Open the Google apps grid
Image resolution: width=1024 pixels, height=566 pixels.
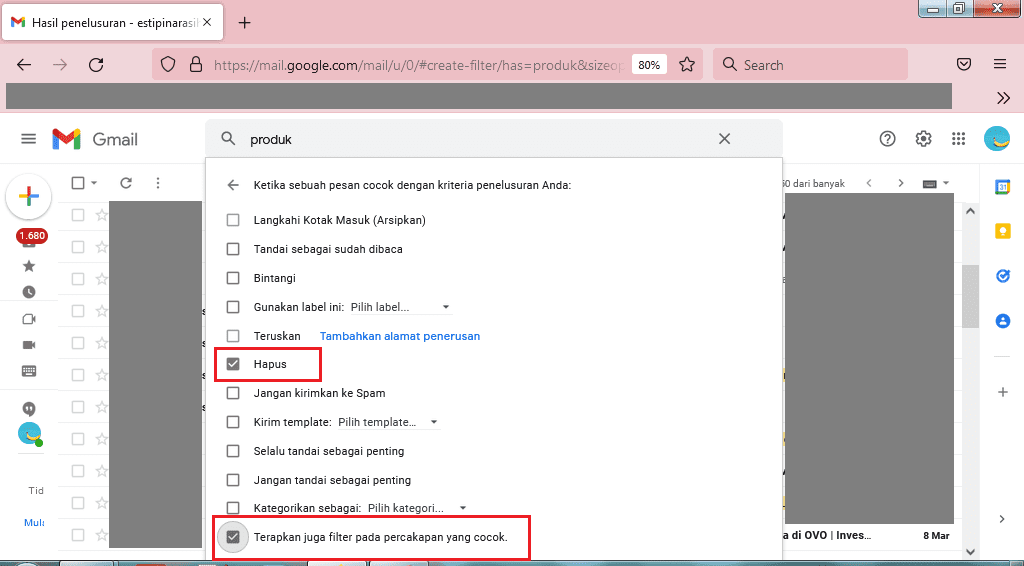coord(958,139)
